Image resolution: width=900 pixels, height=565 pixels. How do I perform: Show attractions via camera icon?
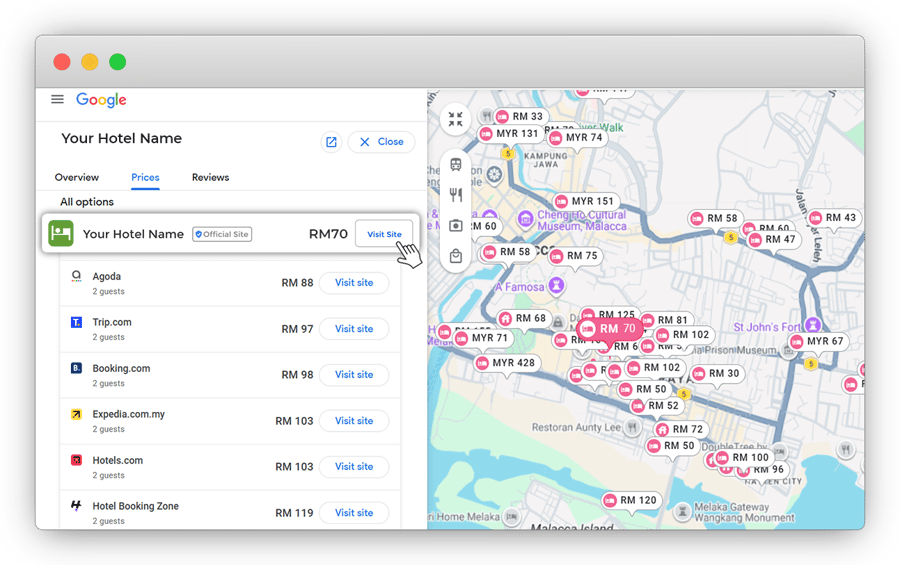tap(456, 226)
